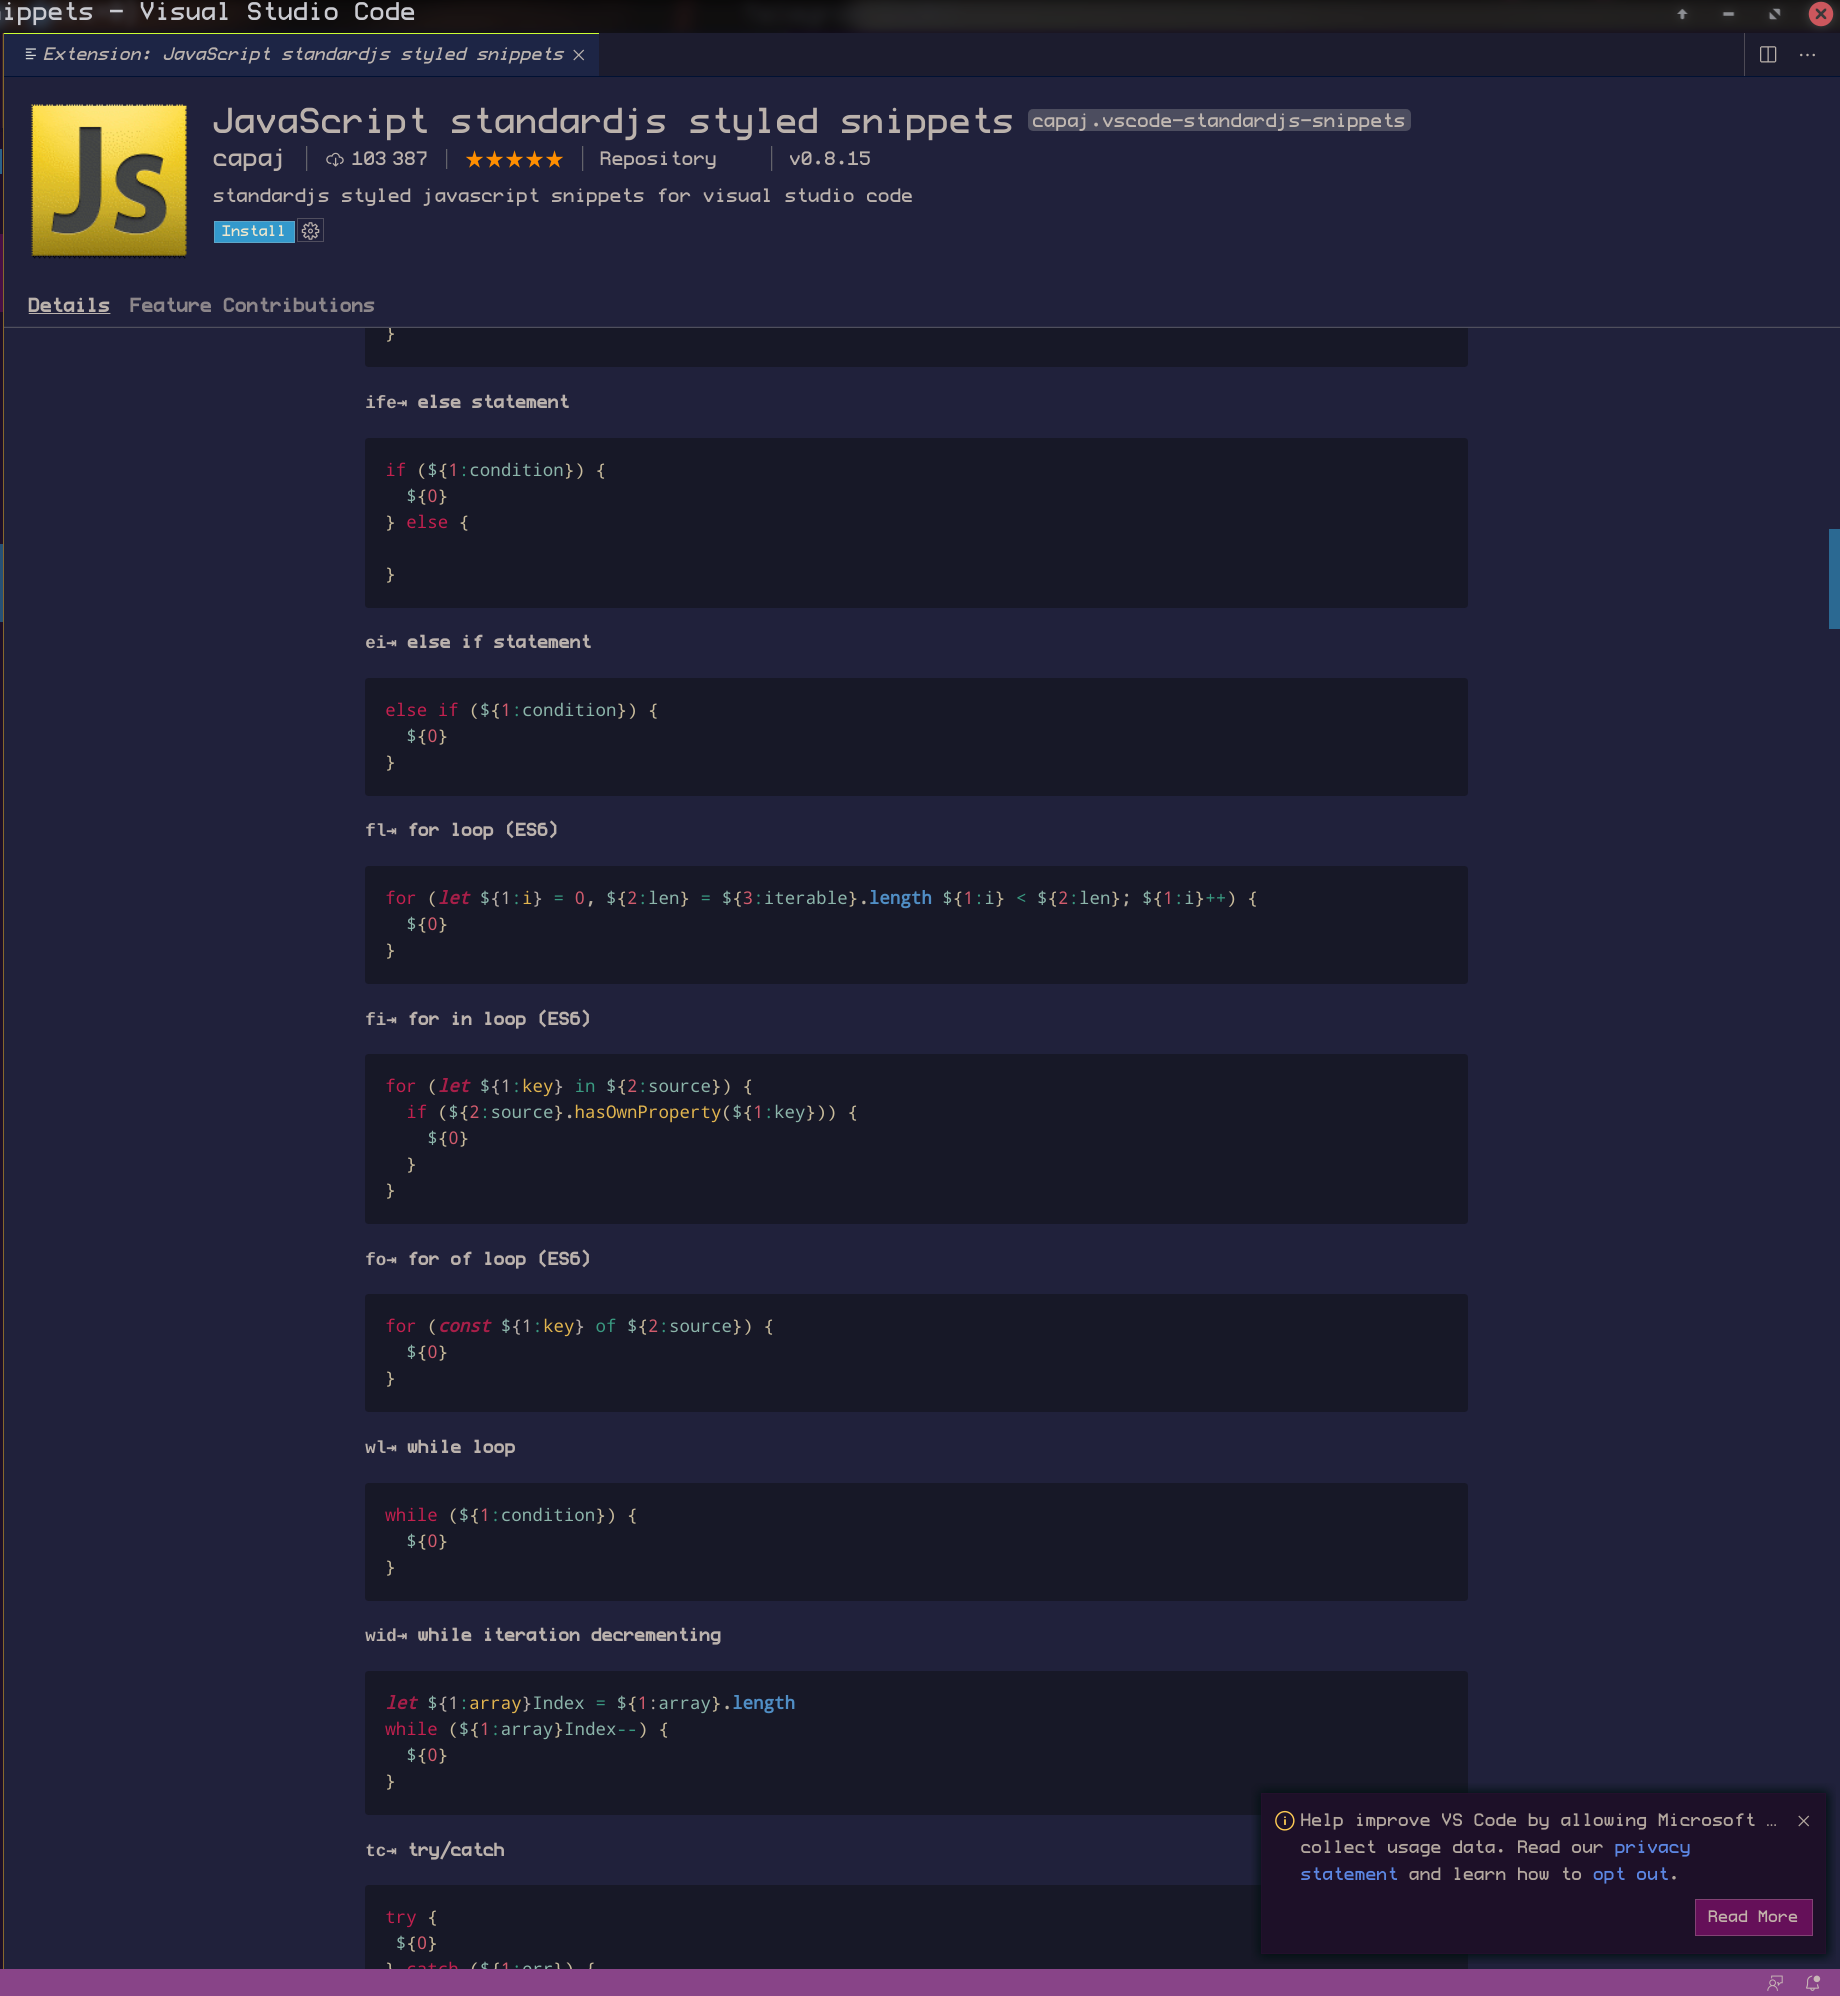Viewport: 1840px width, 1996px height.
Task: Click 'wid while iteration decrementing' heading
Action: click(x=543, y=1635)
